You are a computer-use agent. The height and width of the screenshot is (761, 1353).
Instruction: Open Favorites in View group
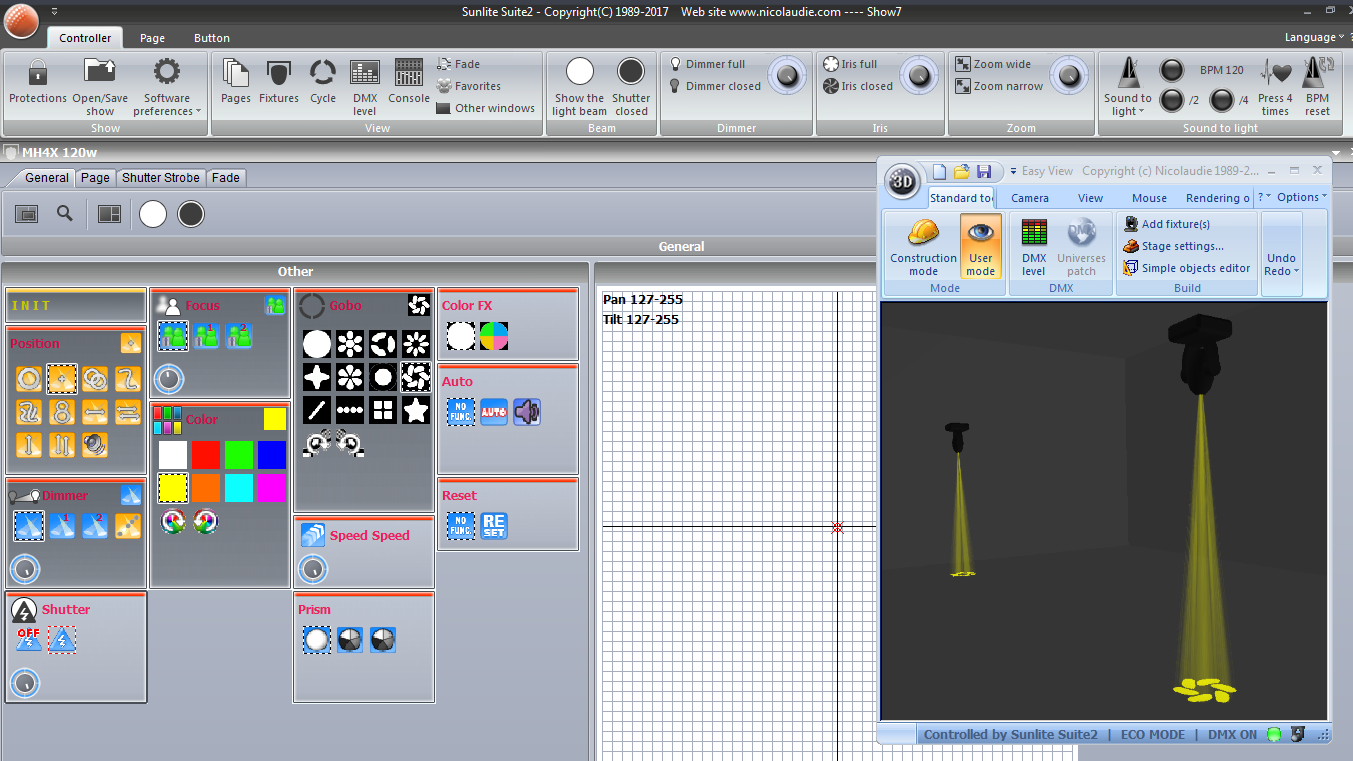tap(469, 86)
